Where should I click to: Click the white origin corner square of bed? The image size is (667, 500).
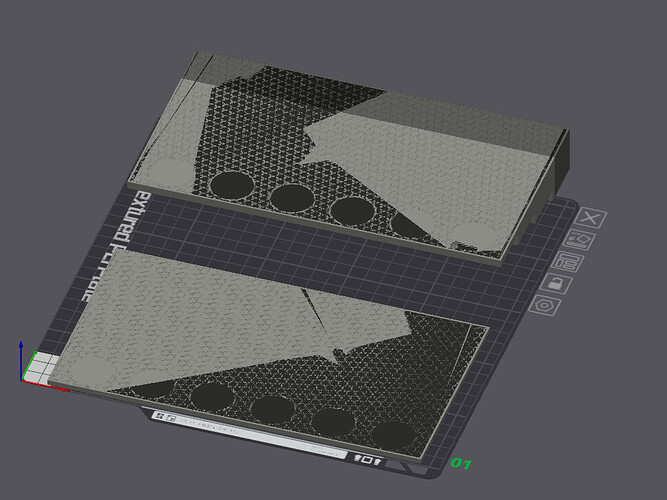(40, 366)
